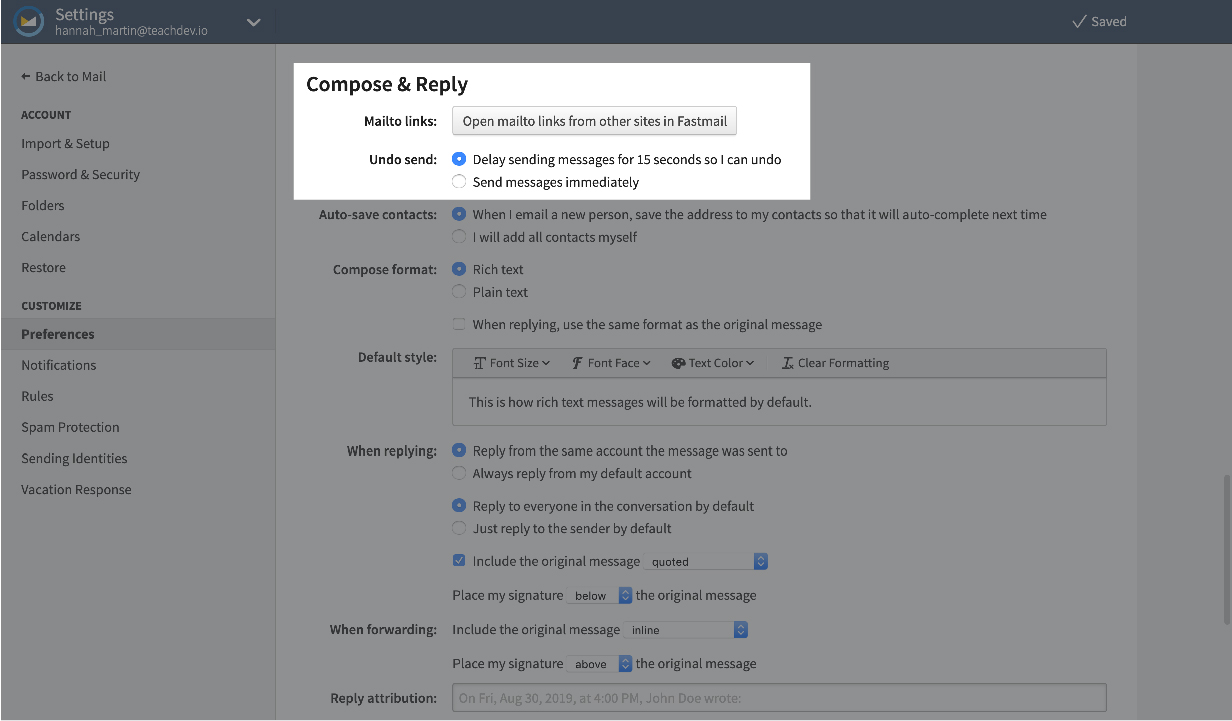Image resolution: width=1232 pixels, height=721 pixels.
Task: Click Open mailto links in Fastmail button
Action: coord(595,121)
